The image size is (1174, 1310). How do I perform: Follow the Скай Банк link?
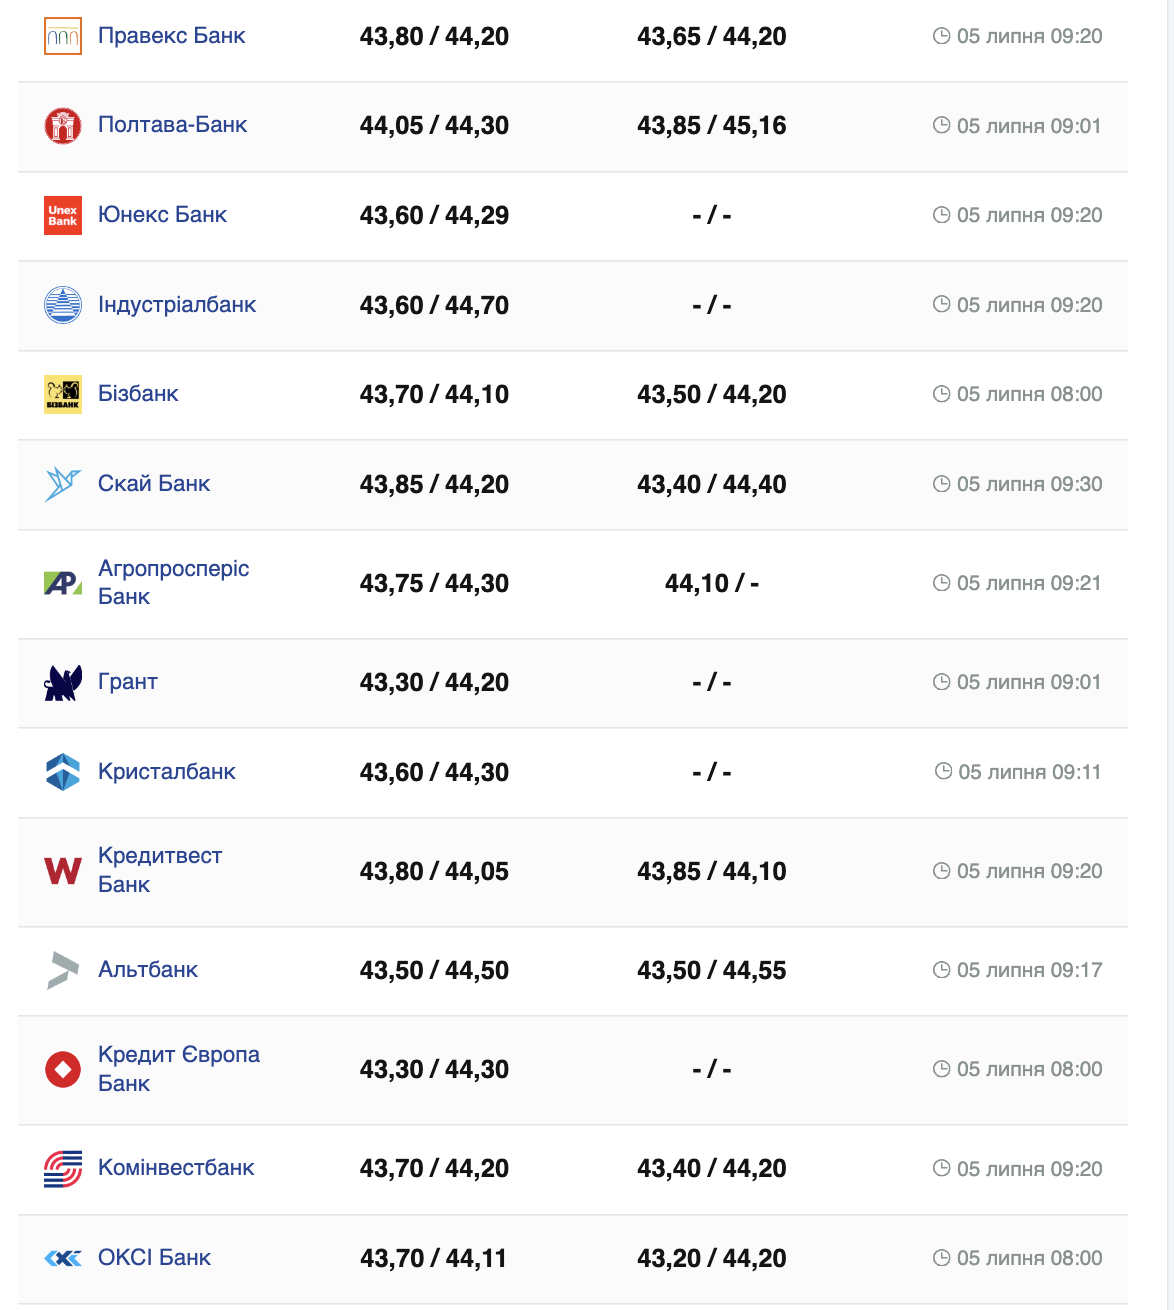(x=154, y=484)
